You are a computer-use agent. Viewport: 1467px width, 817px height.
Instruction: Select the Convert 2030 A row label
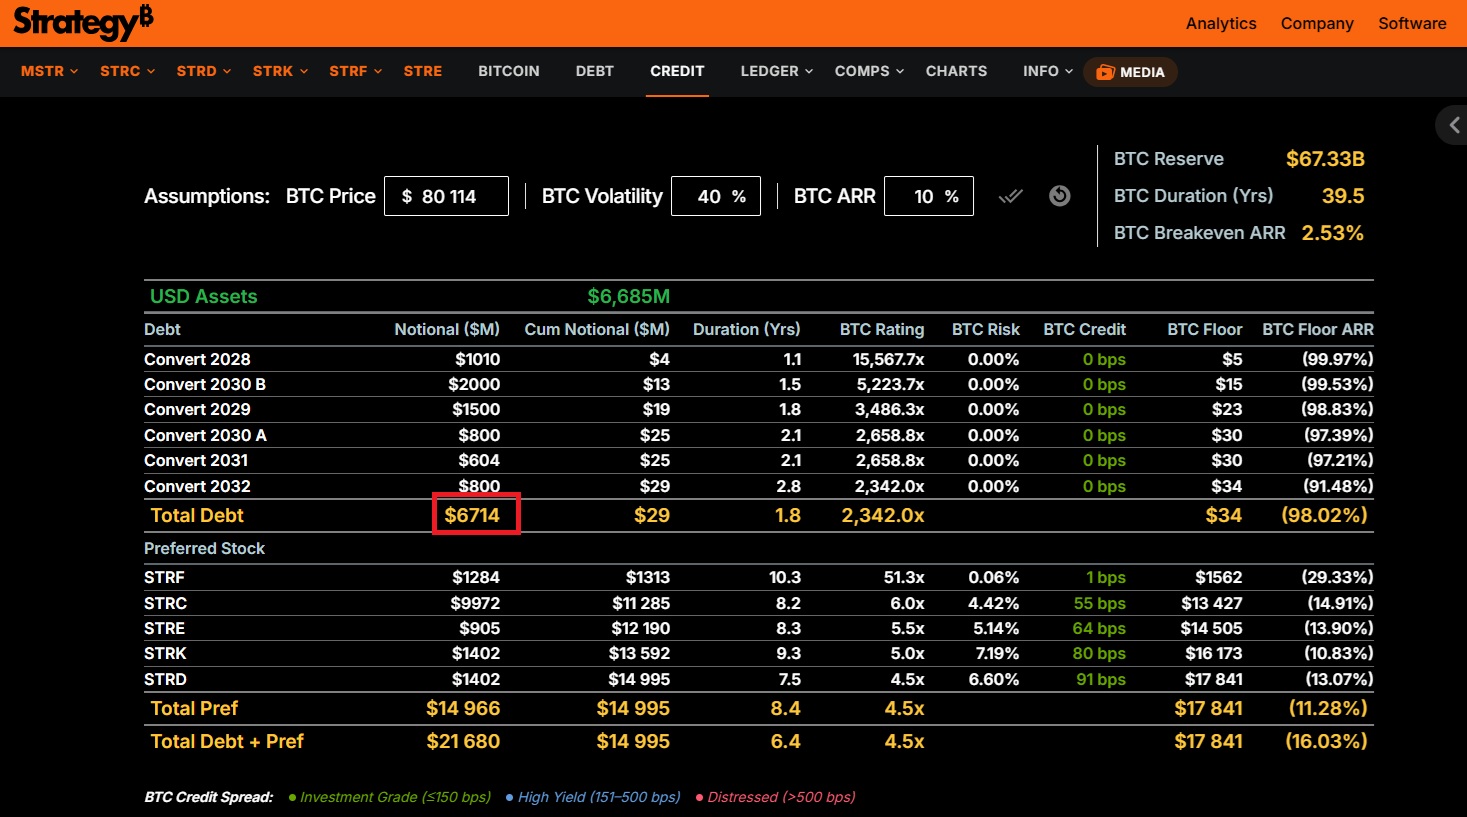(205, 435)
